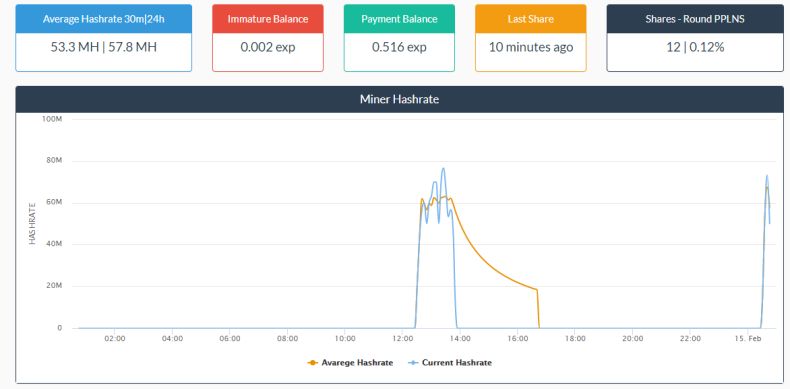Click the Immature Balance card header

pos(268,19)
